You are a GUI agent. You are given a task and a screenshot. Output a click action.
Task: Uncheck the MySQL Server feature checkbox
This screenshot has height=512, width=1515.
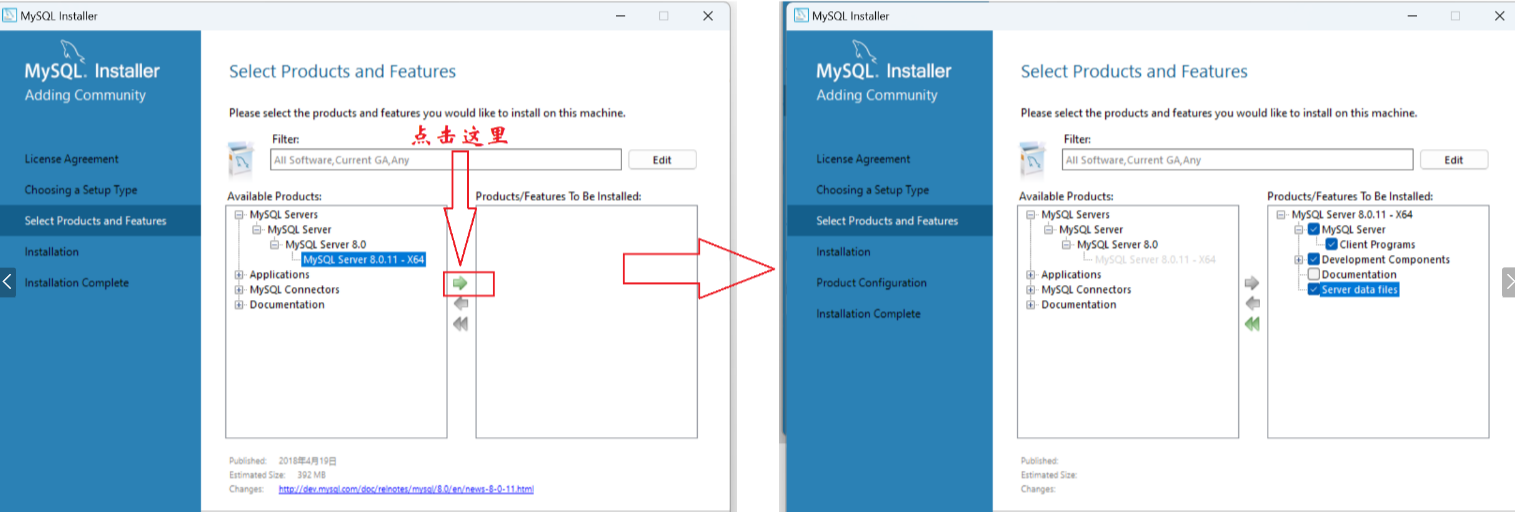[x=1314, y=230]
